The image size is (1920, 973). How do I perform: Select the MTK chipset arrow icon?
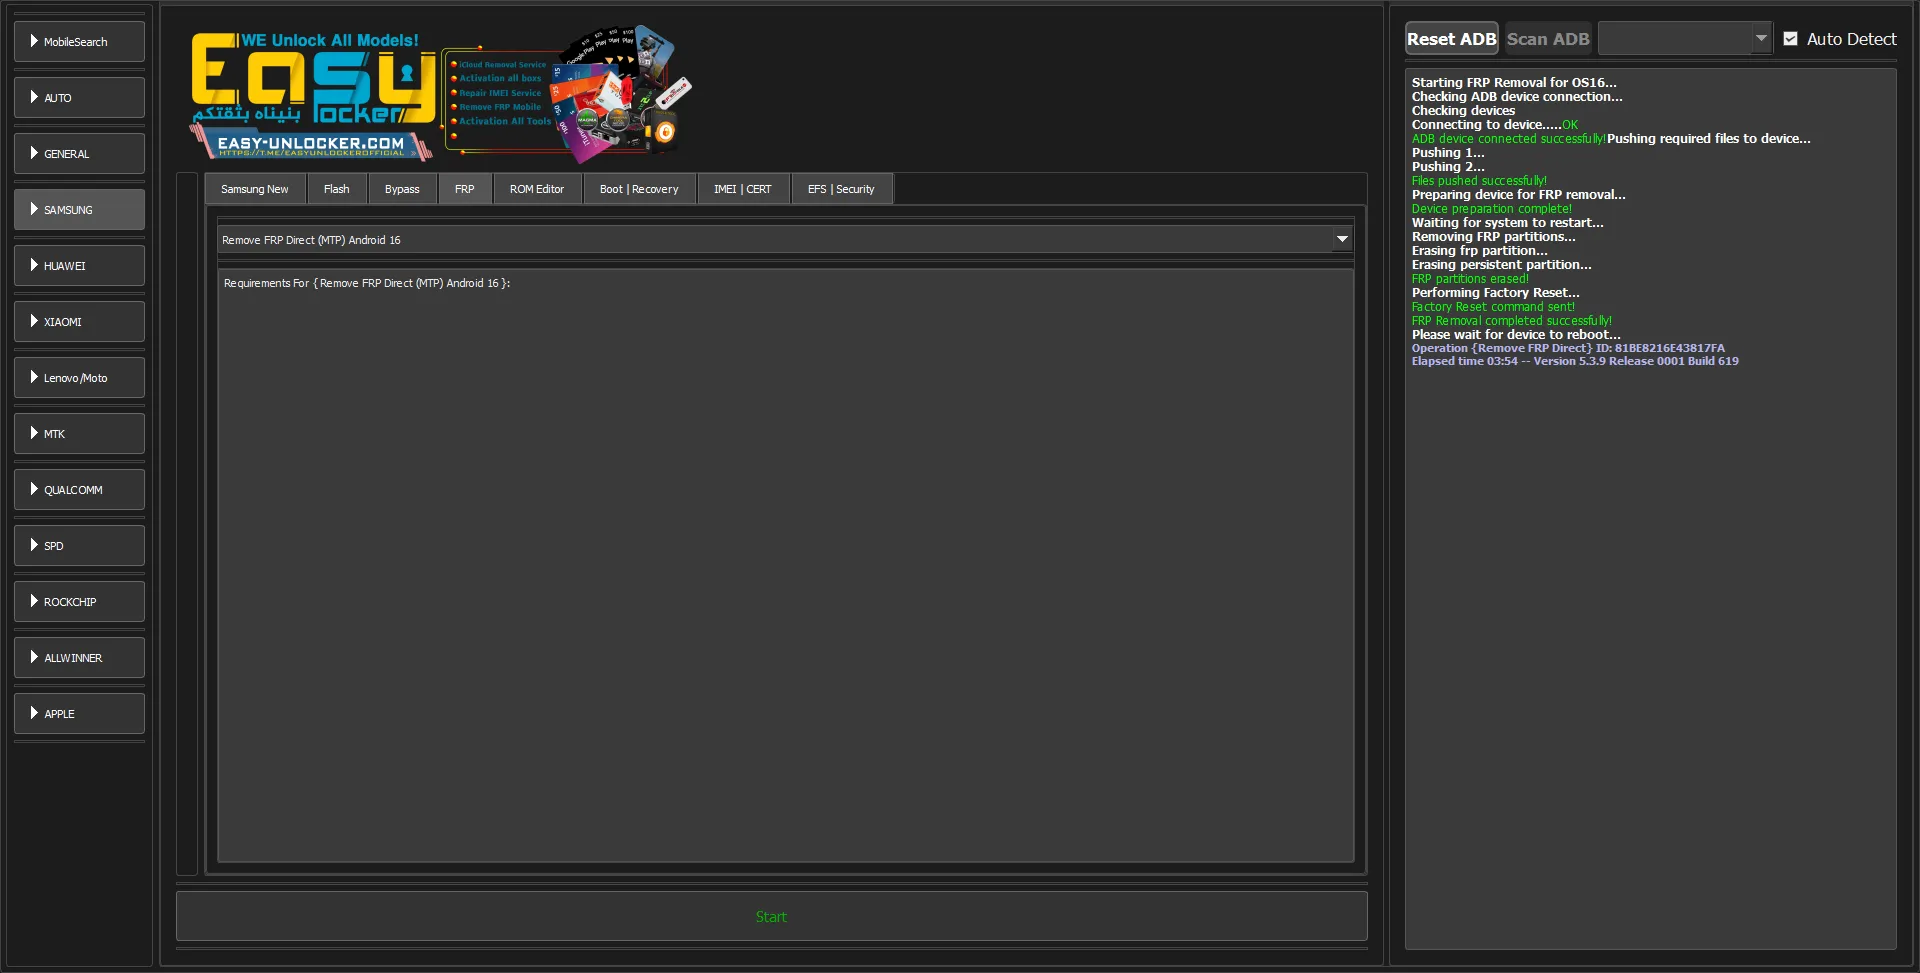click(x=34, y=434)
